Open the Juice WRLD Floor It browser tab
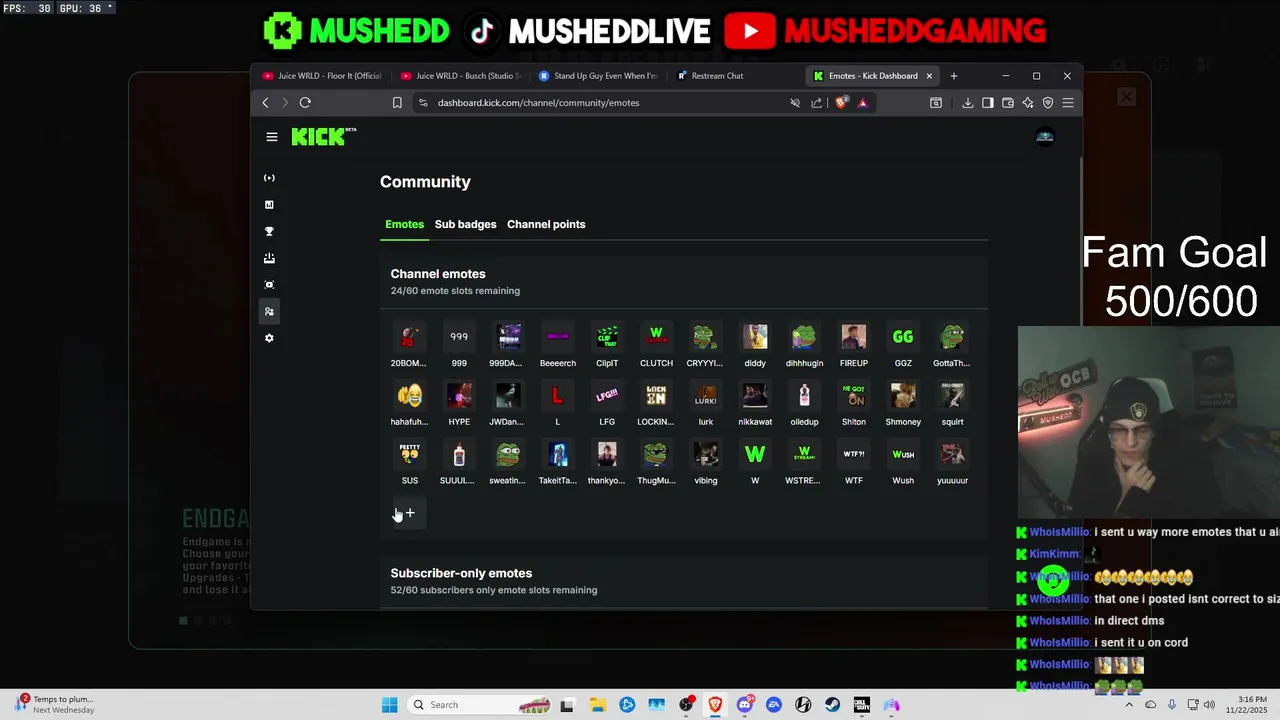Screen dimensions: 1280x720 tap(322, 76)
